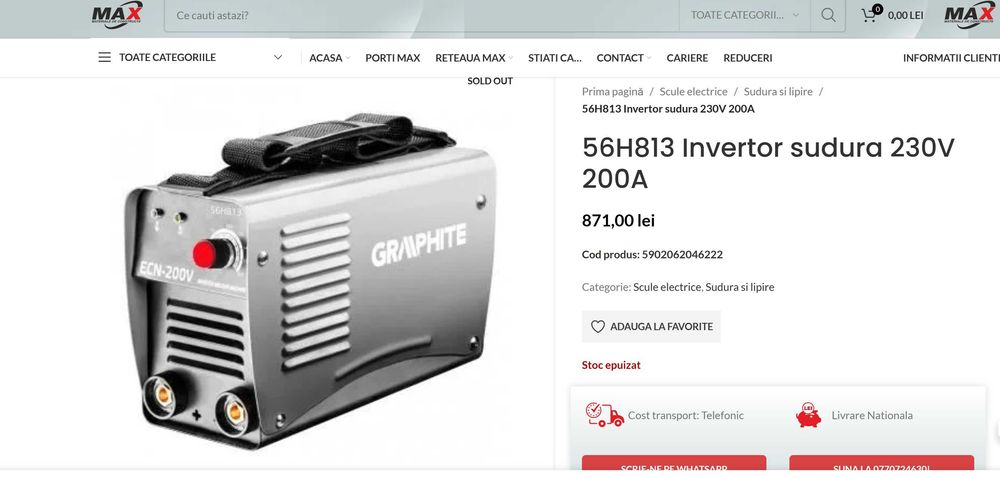
Task: Click the piggy bank Livrare icon
Action: (x=809, y=415)
